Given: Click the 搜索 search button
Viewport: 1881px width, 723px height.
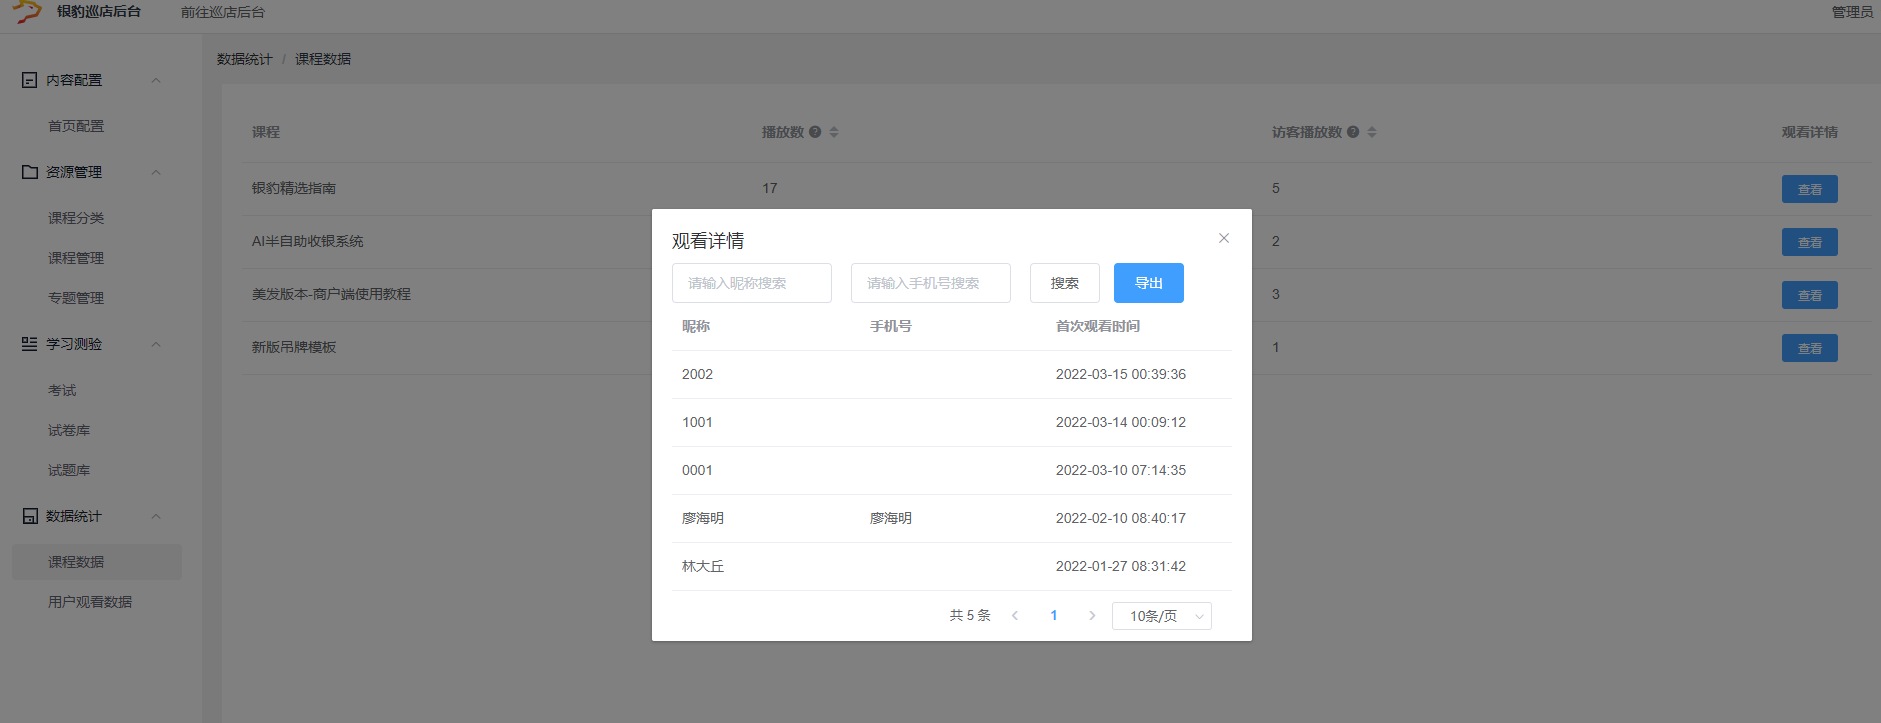Looking at the screenshot, I should (1064, 283).
